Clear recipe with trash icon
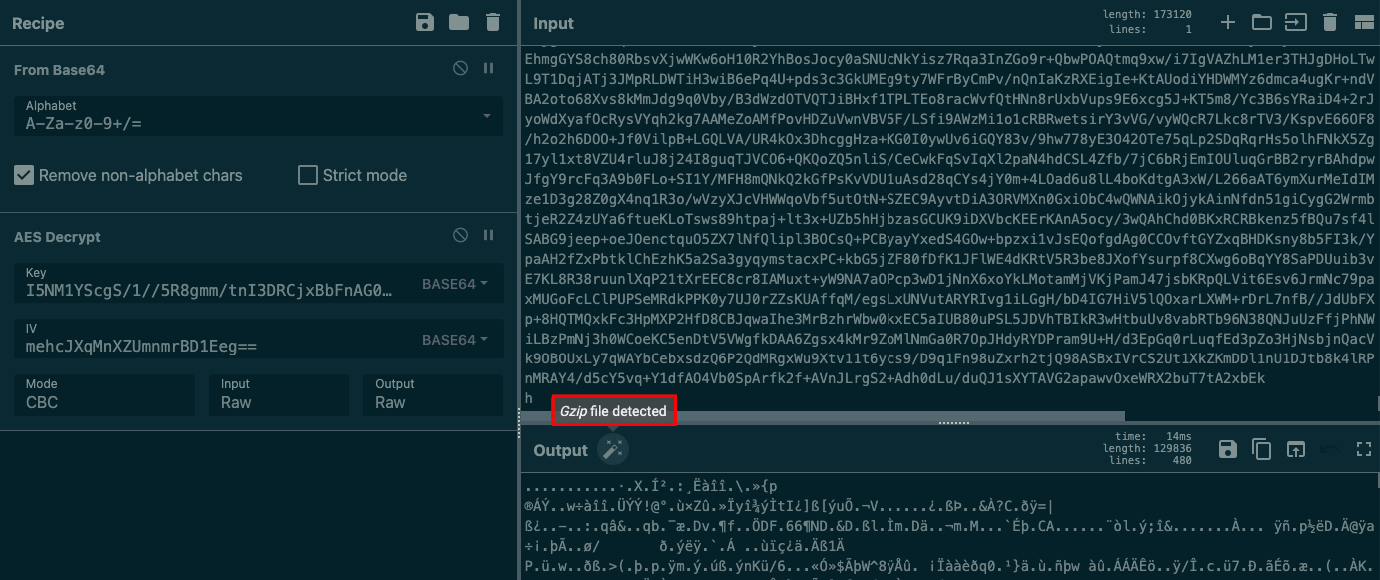1380x580 pixels. pyautogui.click(x=492, y=22)
